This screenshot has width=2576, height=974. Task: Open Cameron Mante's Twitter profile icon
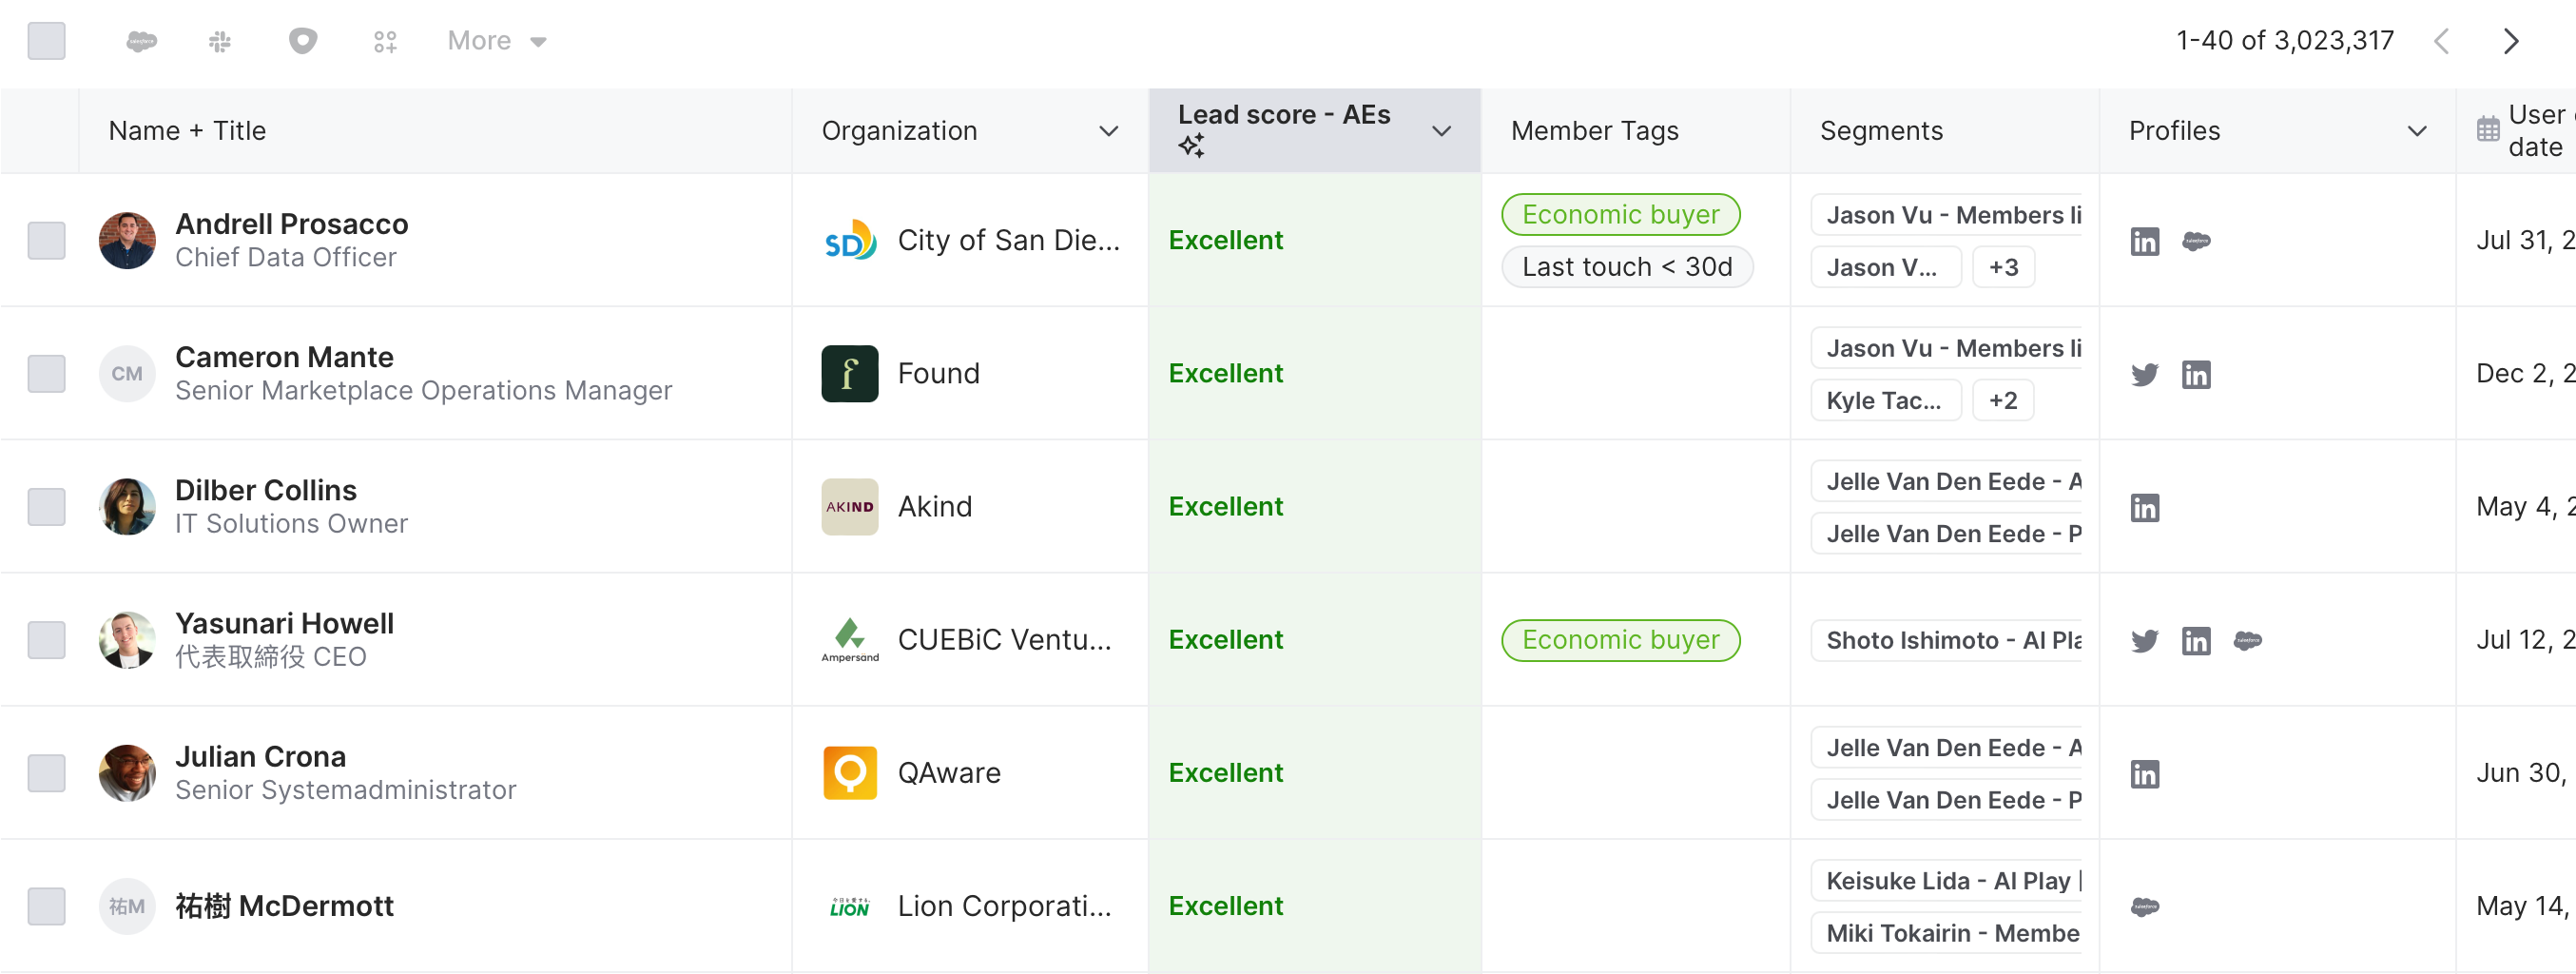click(x=2144, y=375)
